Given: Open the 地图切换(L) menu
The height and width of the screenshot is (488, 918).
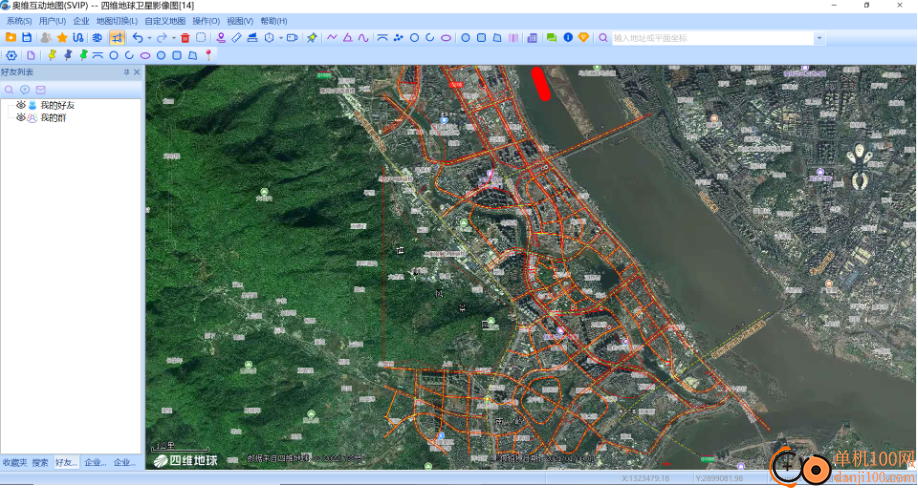Looking at the screenshot, I should click(x=117, y=21).
